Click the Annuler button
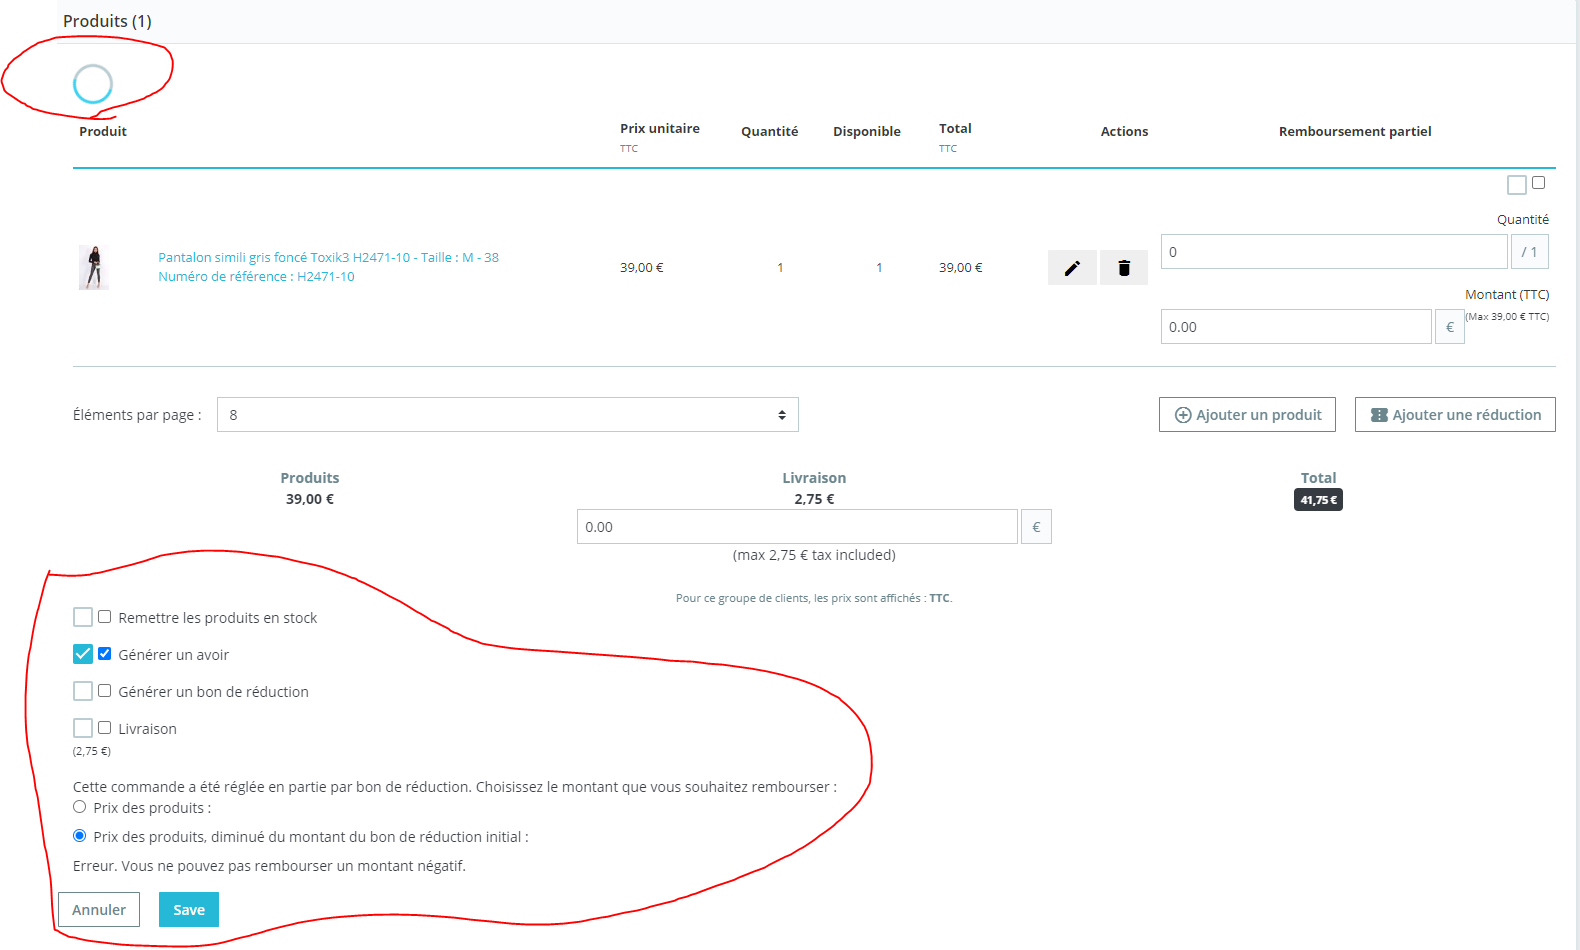 99,910
